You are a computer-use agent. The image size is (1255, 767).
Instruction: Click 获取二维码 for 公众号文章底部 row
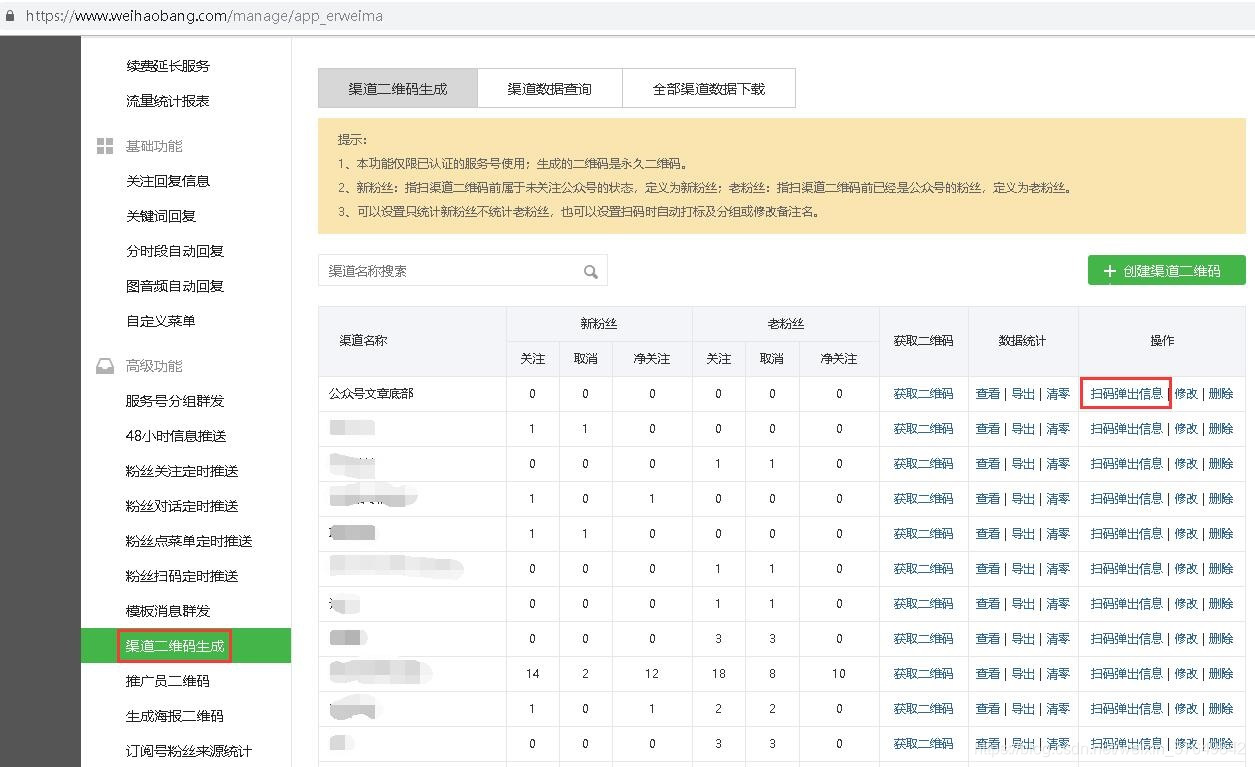click(923, 394)
